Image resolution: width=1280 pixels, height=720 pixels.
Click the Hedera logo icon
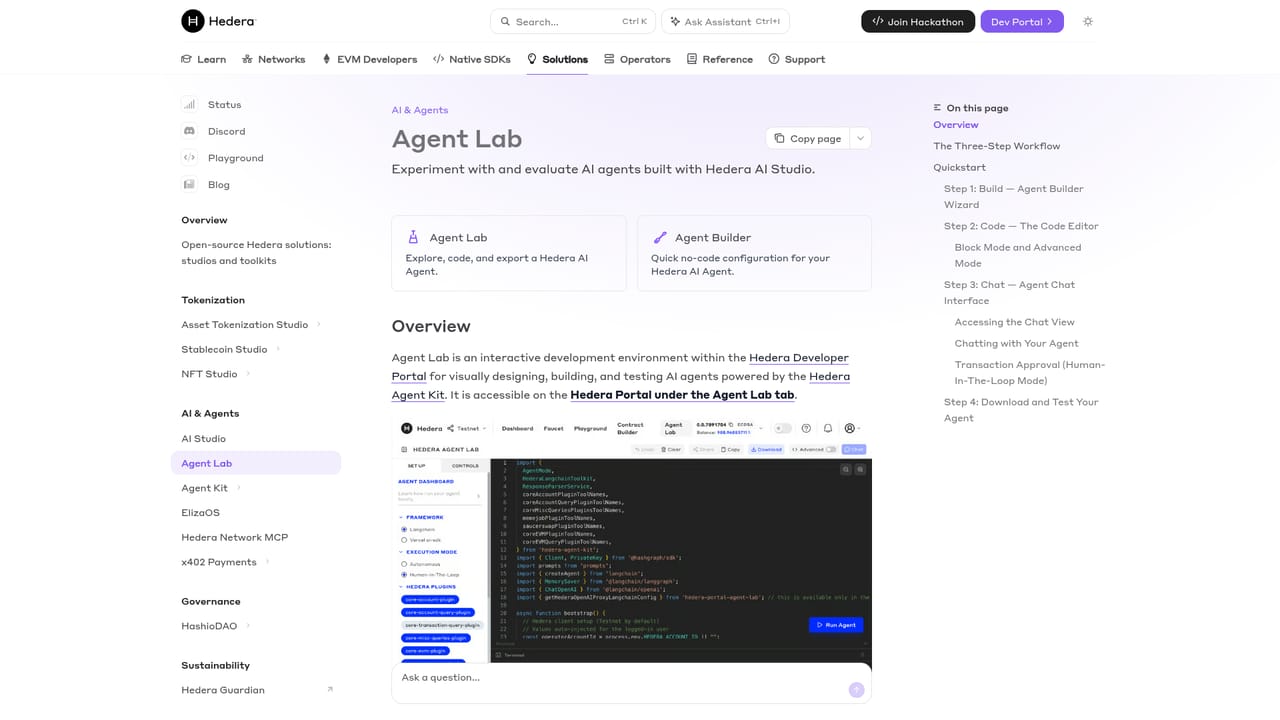click(x=193, y=21)
